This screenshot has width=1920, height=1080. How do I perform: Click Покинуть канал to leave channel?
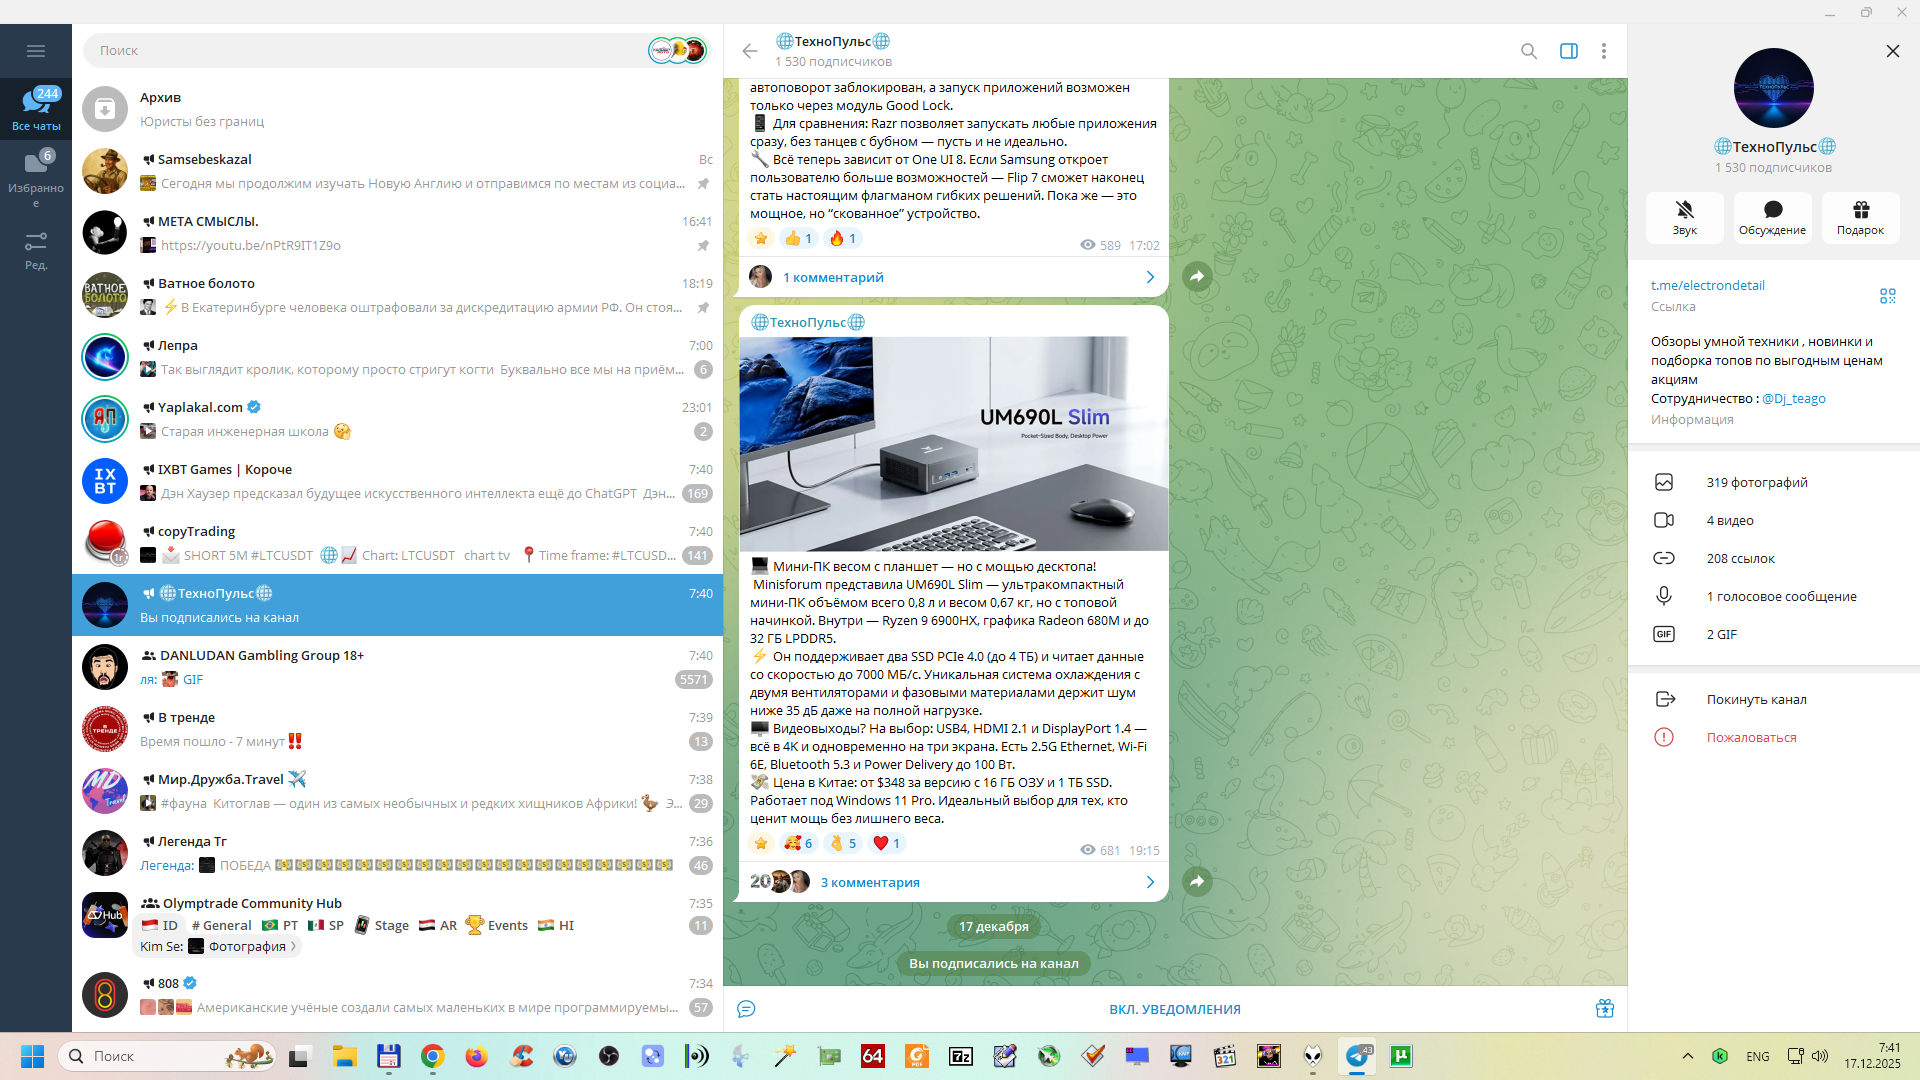1756,699
